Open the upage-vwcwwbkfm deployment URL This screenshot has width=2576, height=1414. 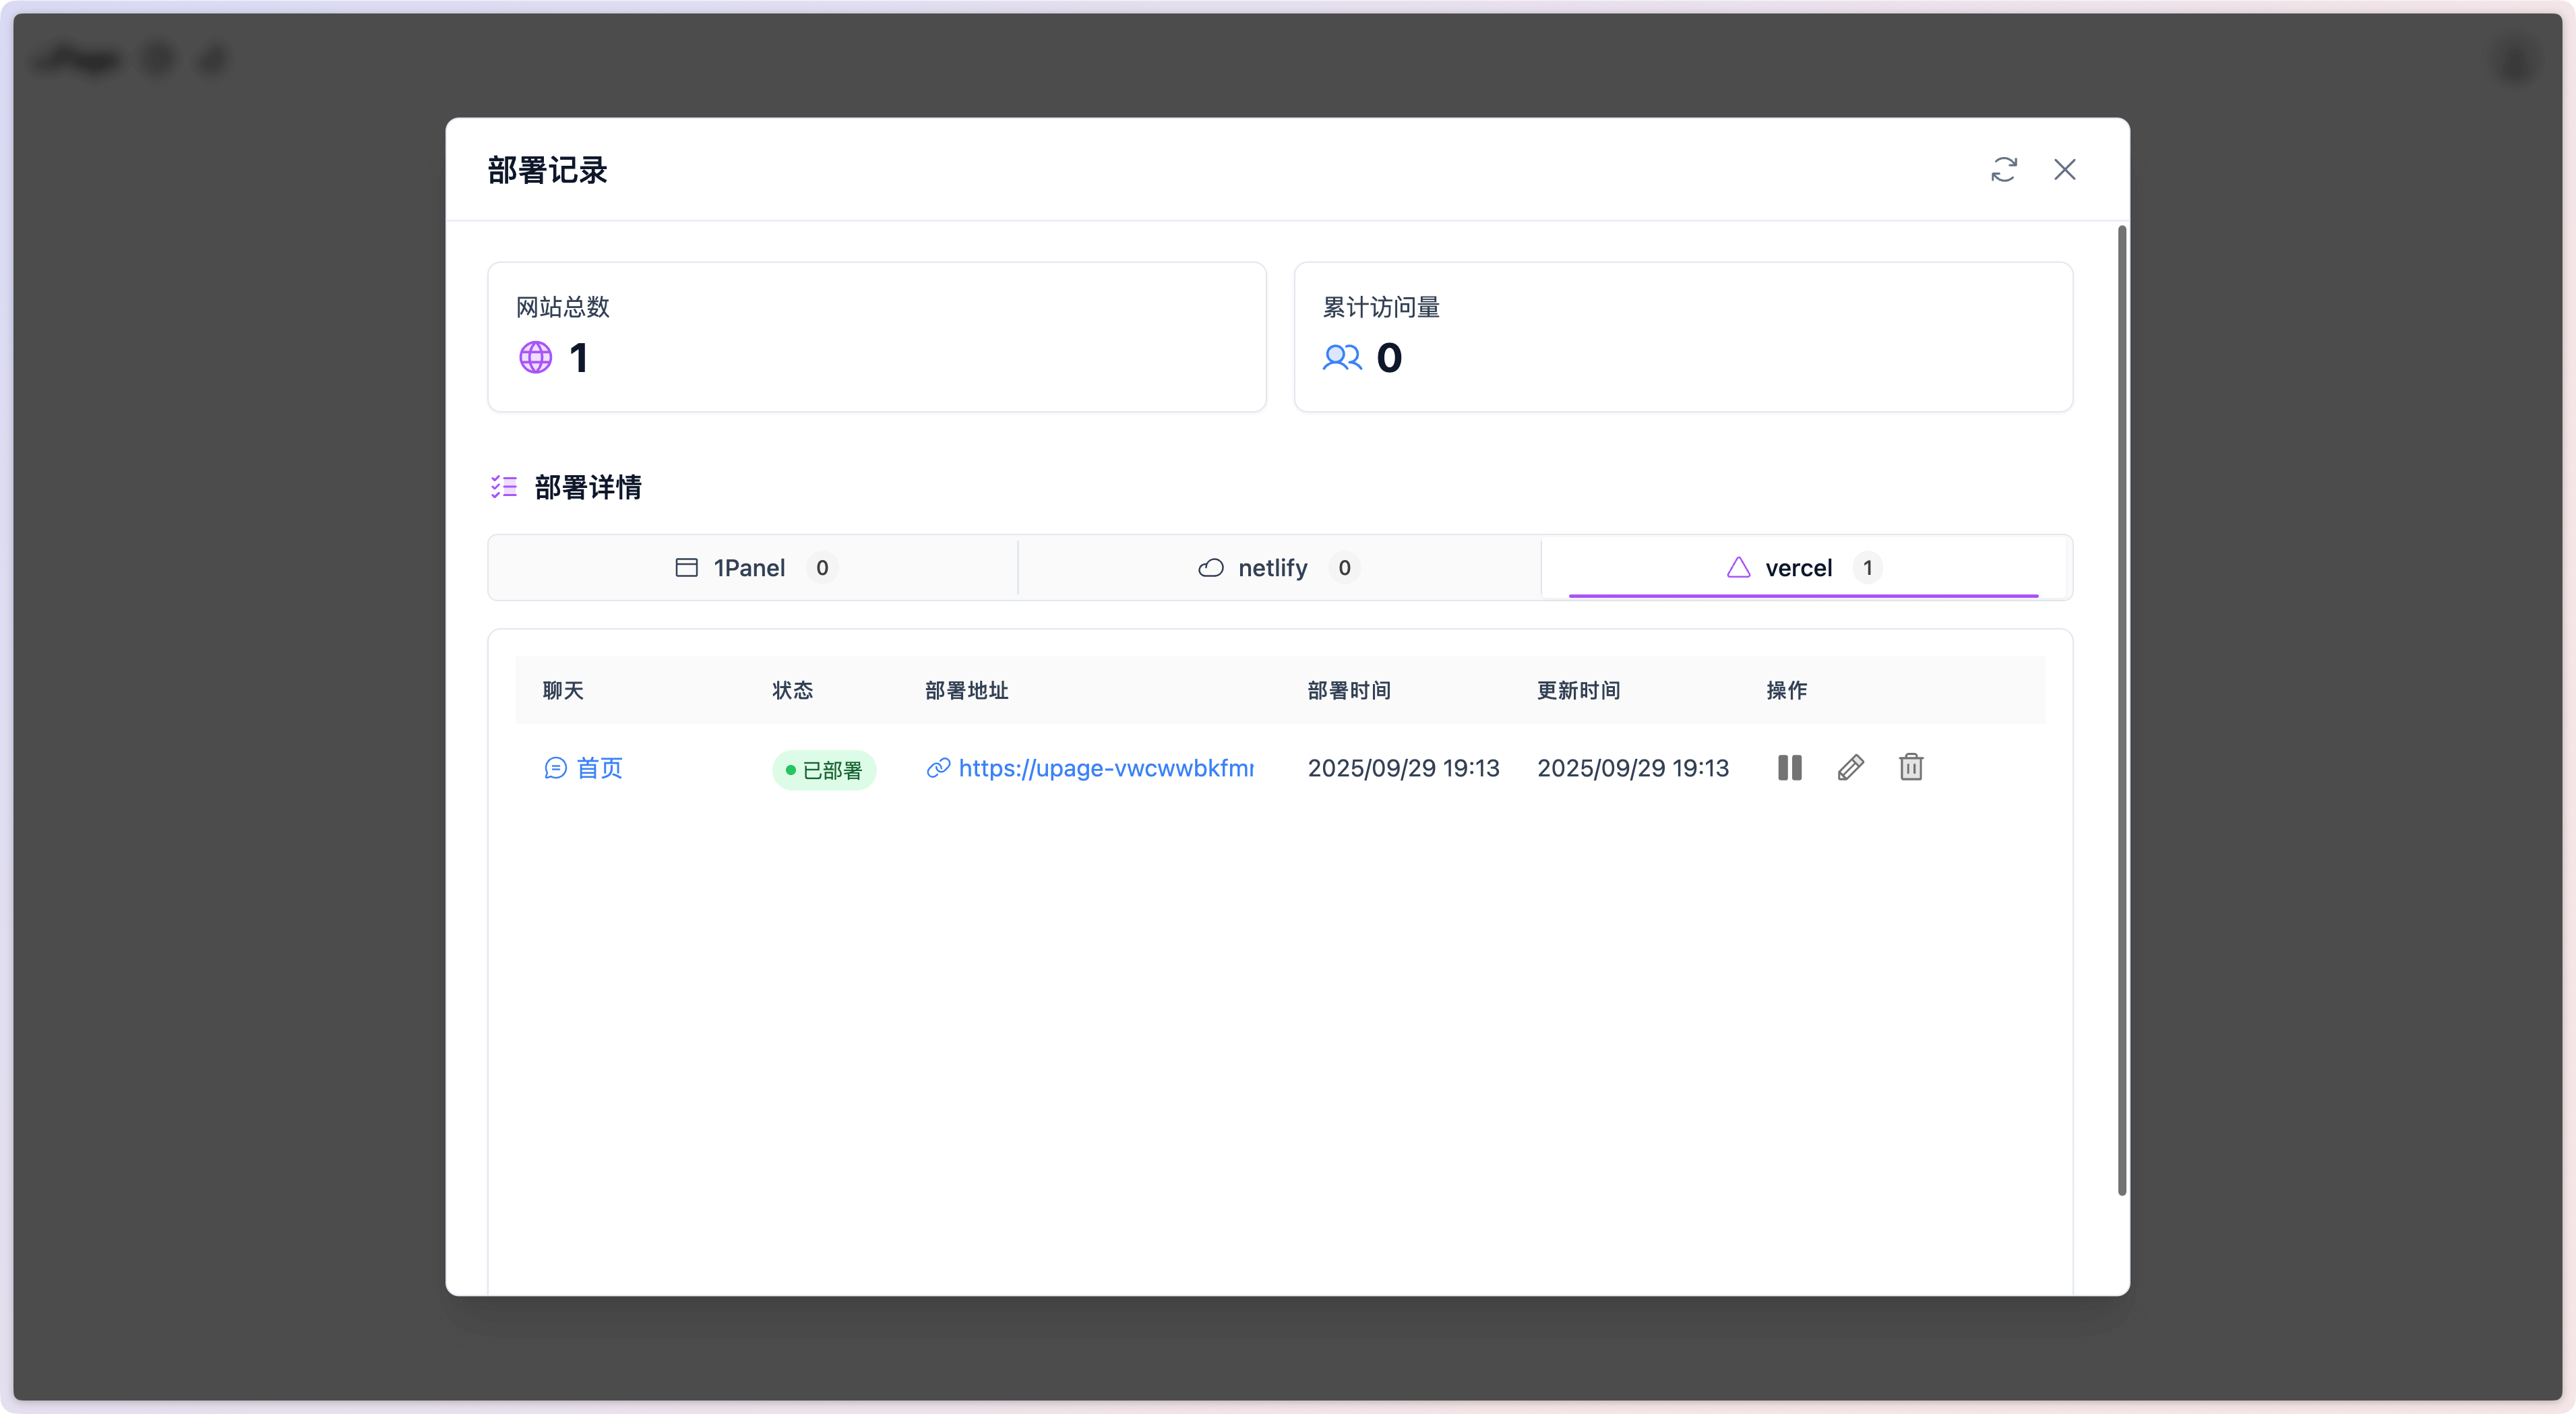[1105, 768]
